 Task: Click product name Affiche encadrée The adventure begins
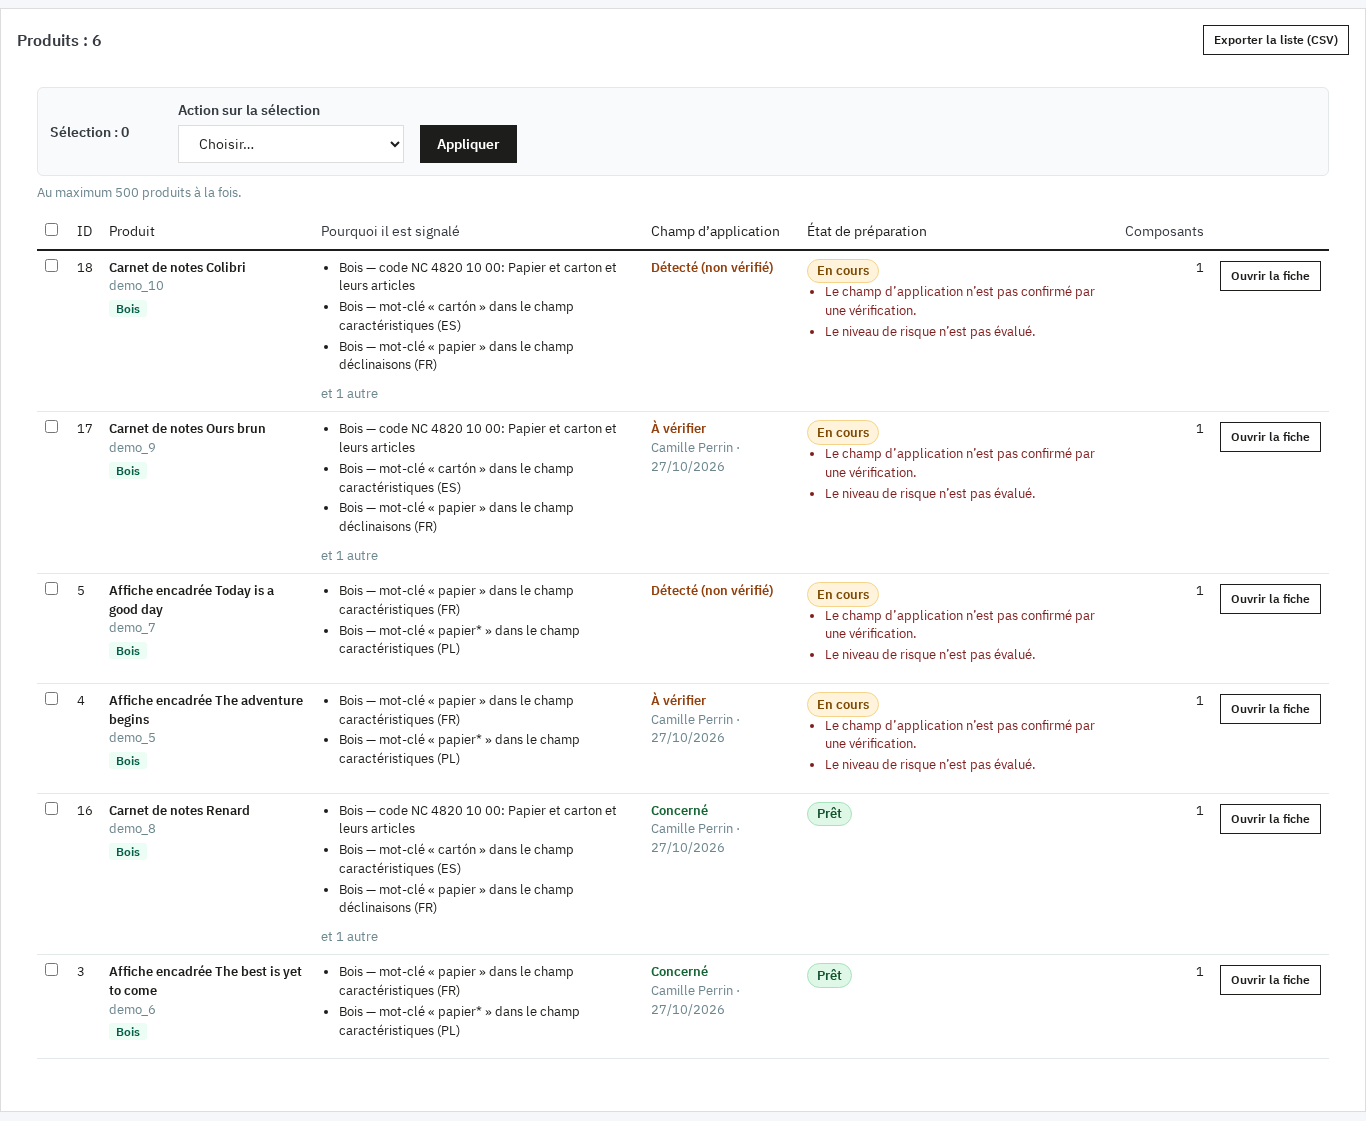[206, 710]
